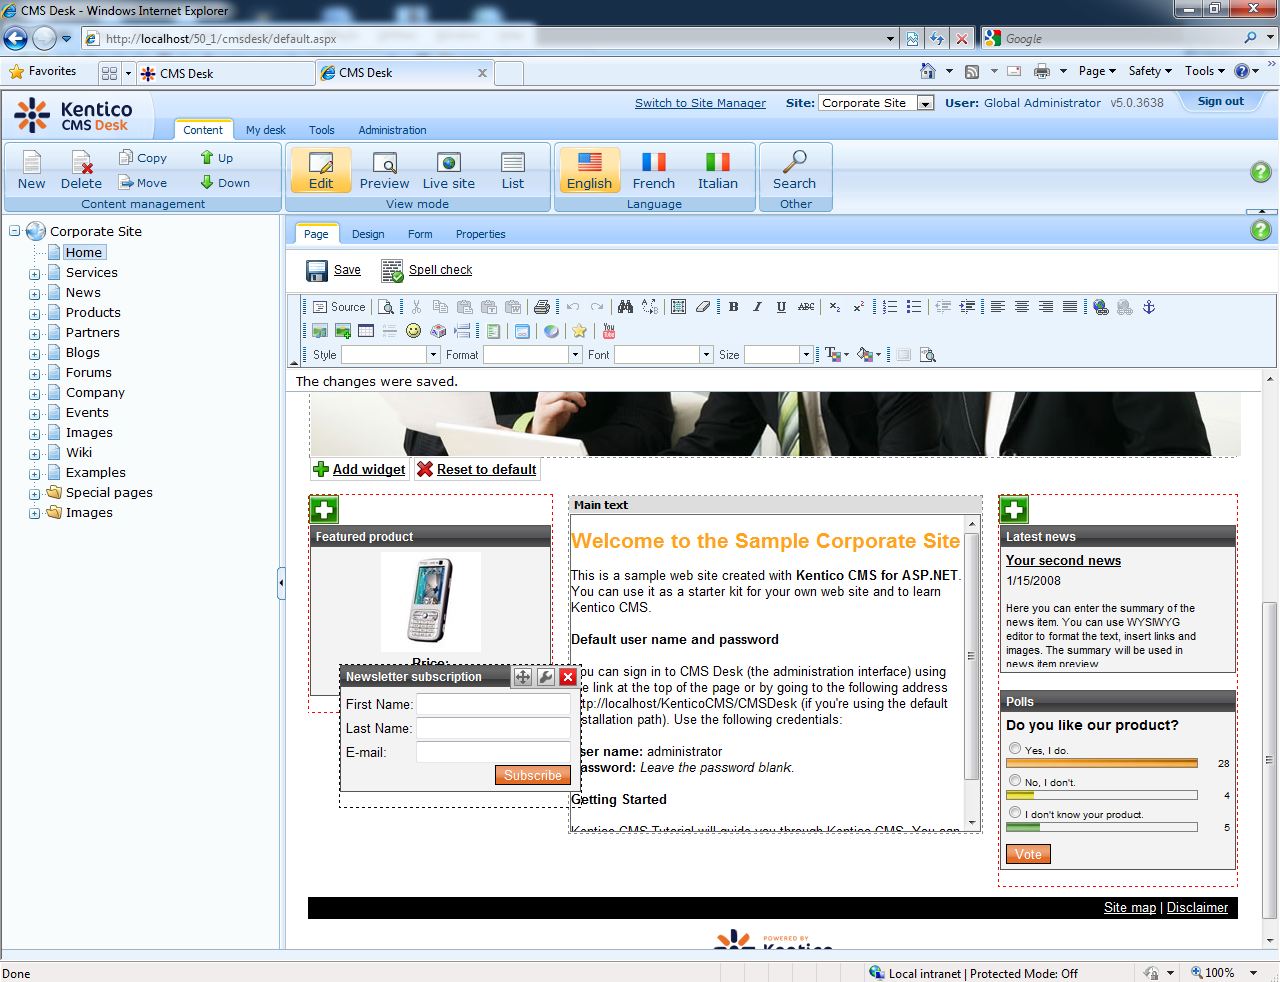Click green plus icon above Featured product
This screenshot has height=982, width=1280.
[324, 510]
